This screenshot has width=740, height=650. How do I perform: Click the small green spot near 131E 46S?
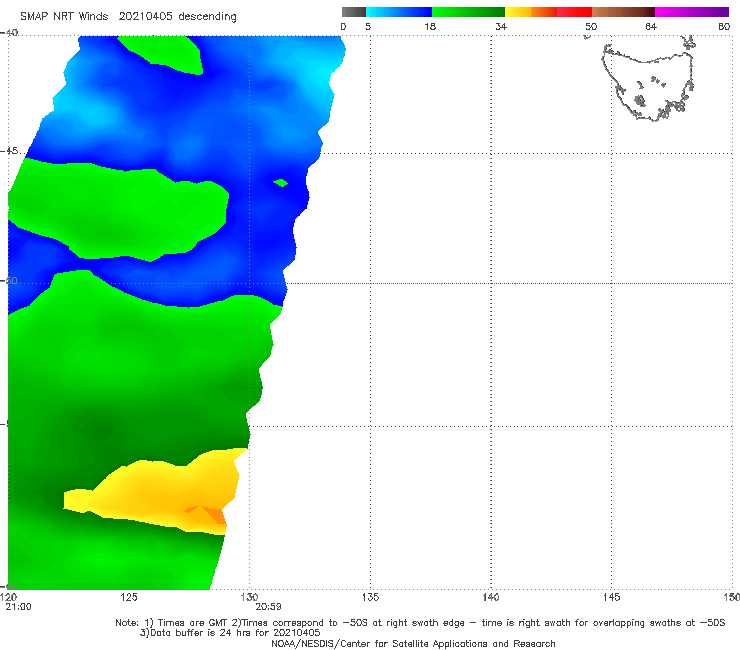click(x=281, y=183)
